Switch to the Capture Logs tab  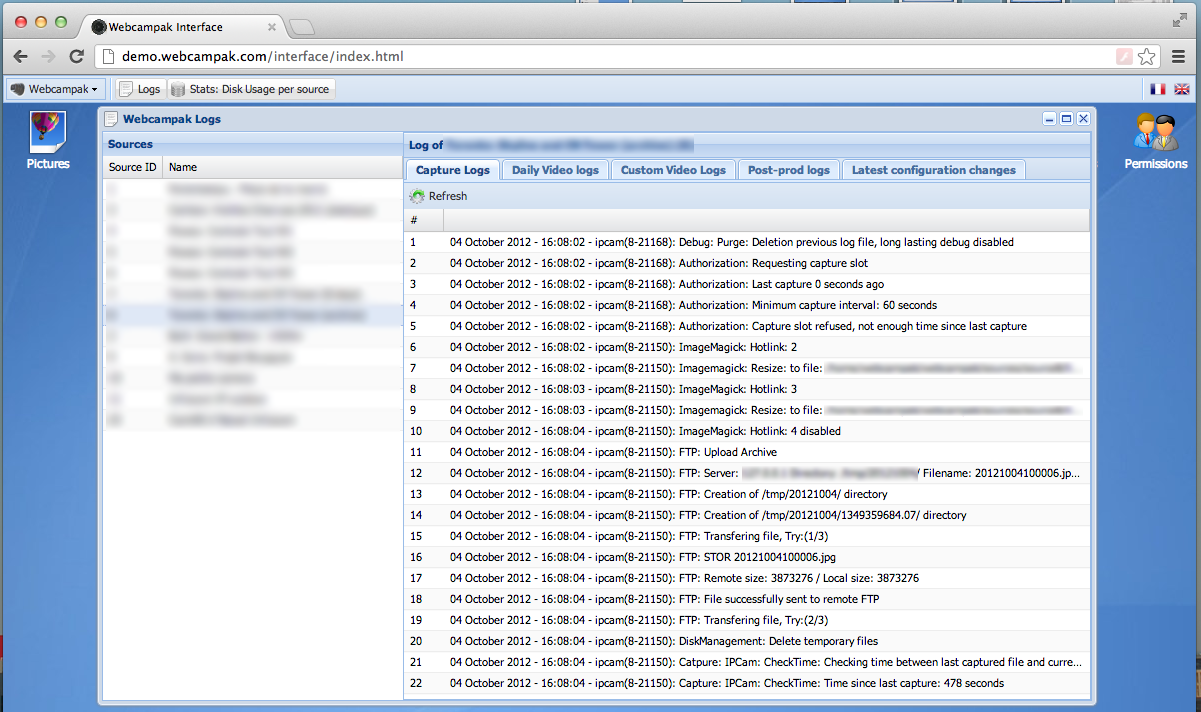point(453,170)
